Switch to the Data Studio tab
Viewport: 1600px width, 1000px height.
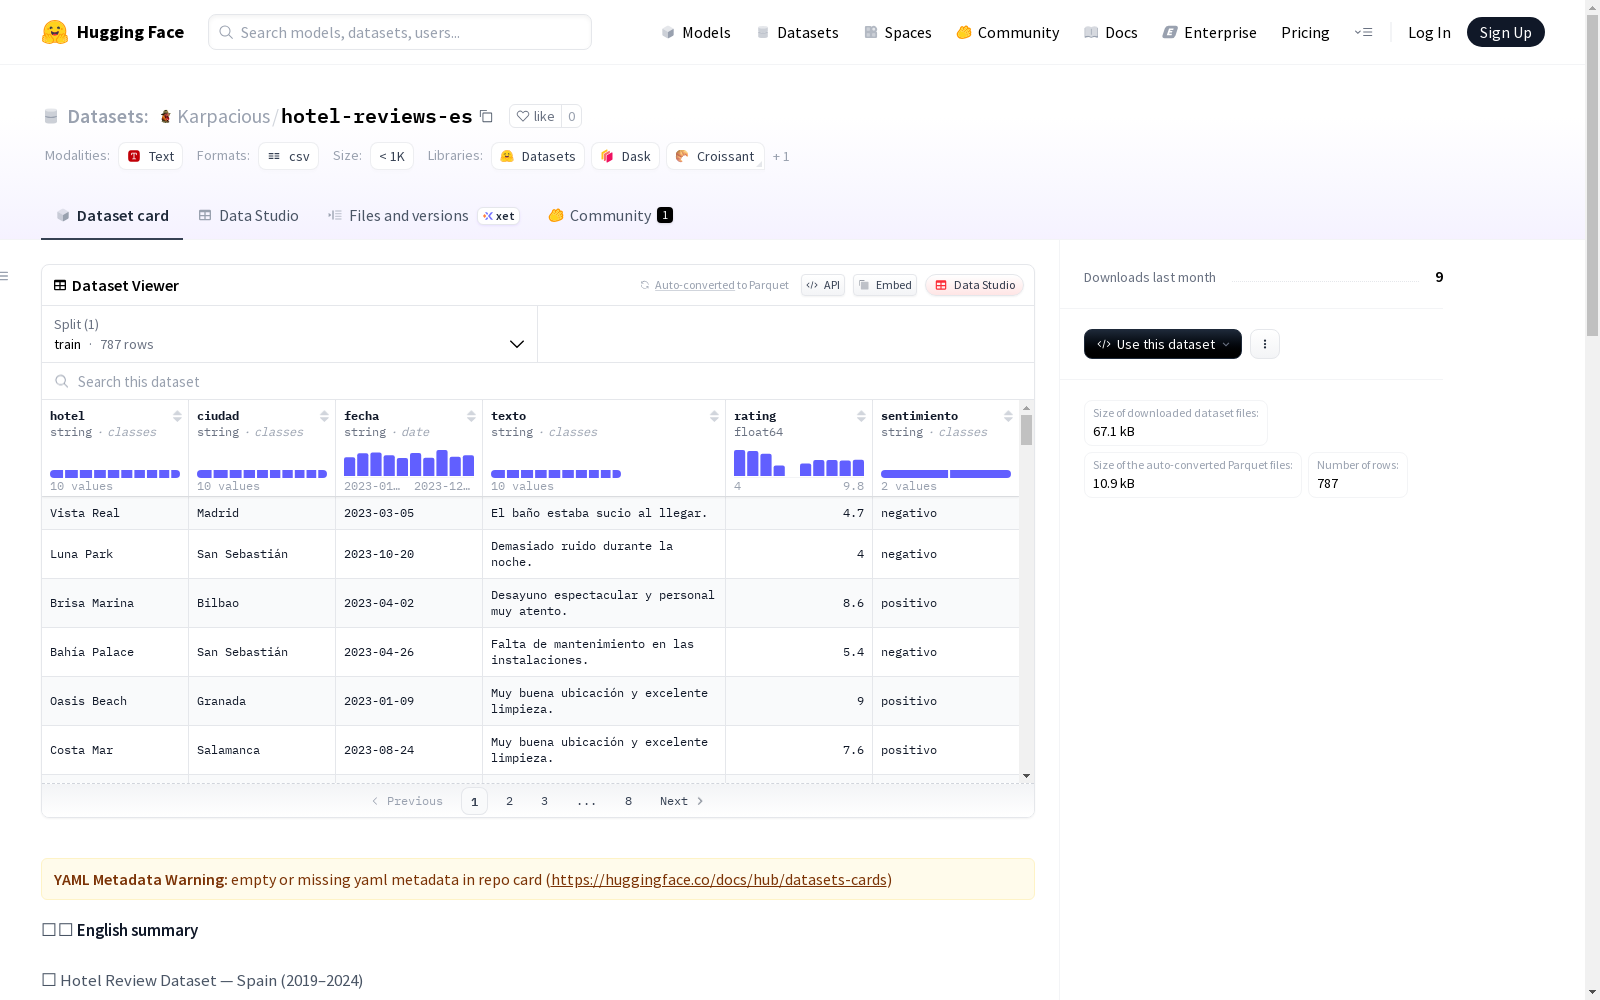(x=249, y=216)
